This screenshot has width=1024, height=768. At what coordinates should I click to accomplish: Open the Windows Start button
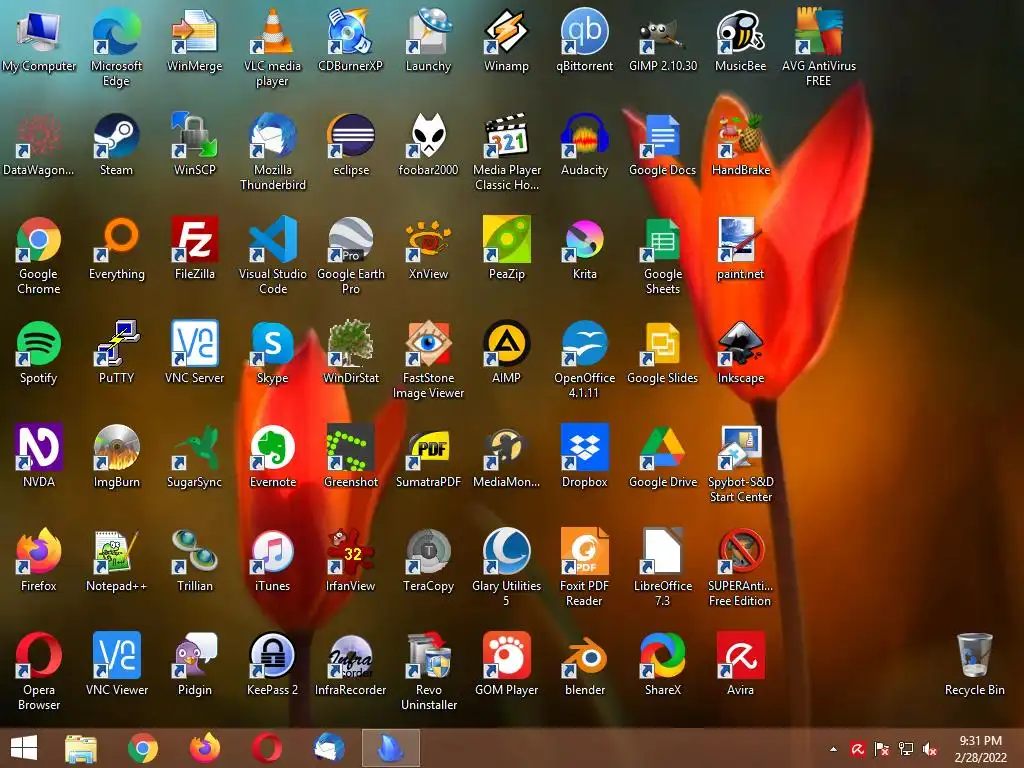click(x=24, y=748)
